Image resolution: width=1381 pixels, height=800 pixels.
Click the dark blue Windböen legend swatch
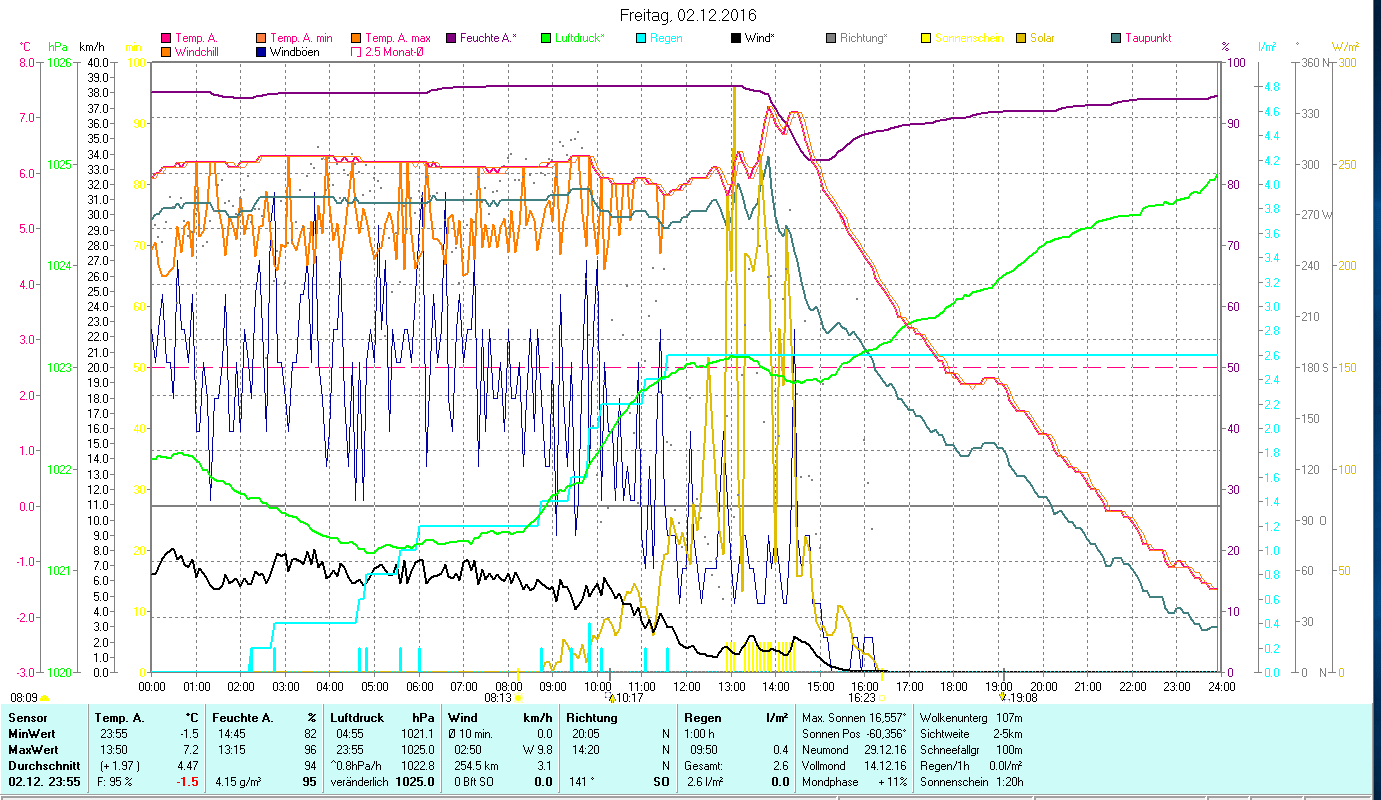coord(261,51)
